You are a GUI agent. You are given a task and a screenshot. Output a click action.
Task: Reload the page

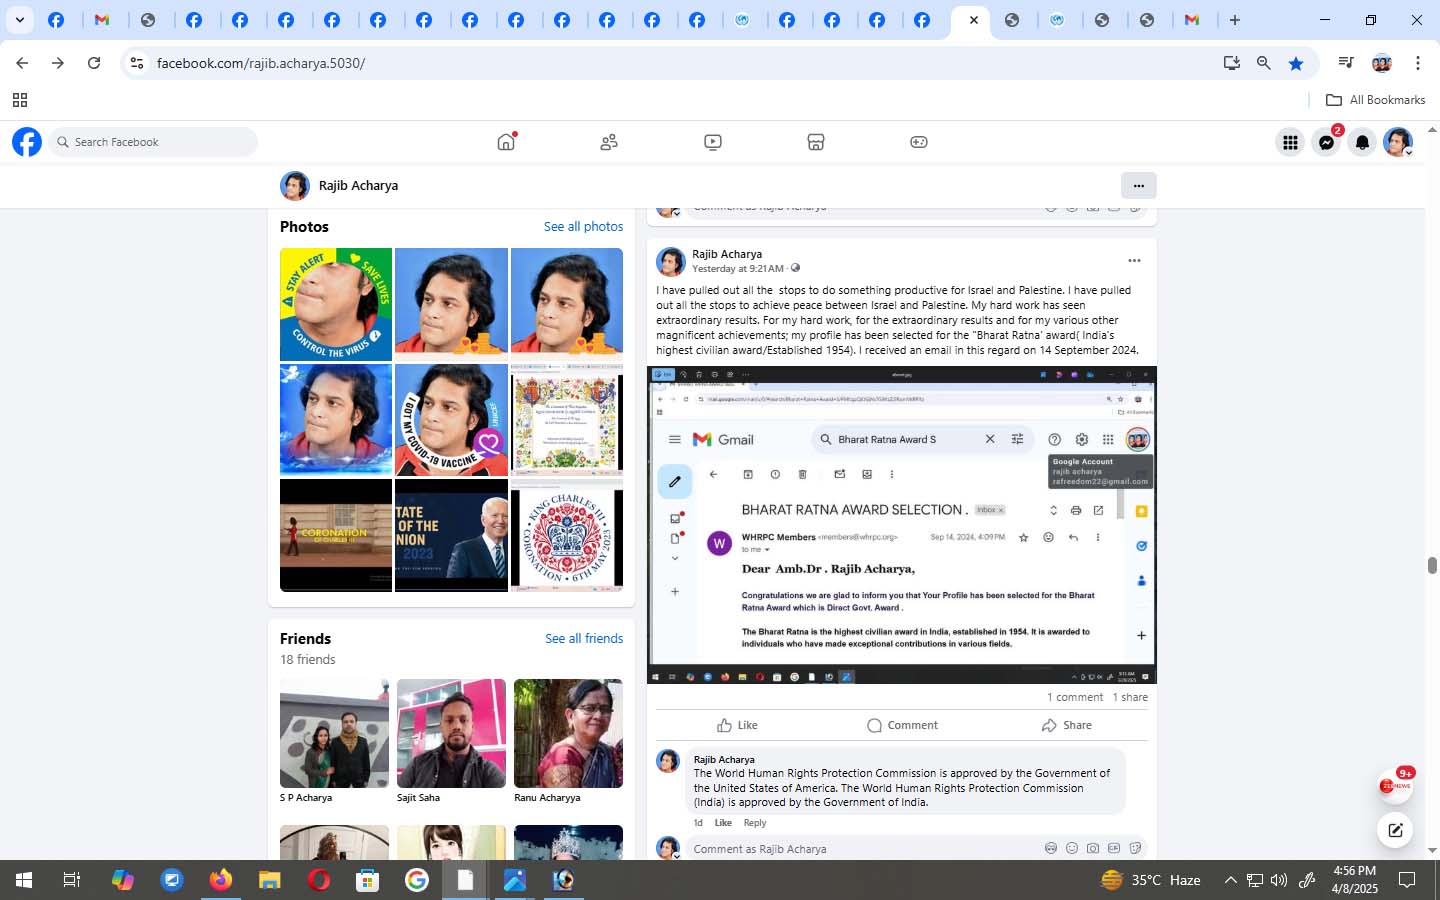(x=94, y=63)
